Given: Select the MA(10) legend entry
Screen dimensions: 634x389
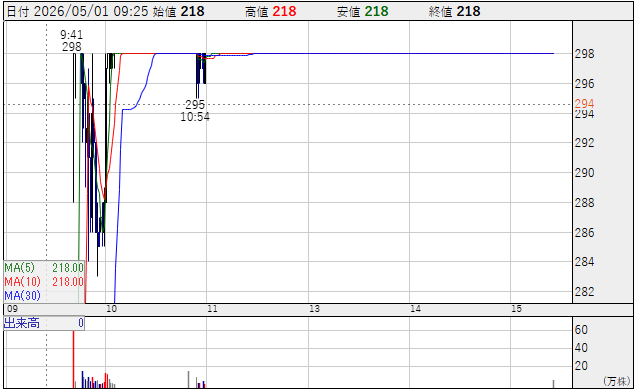Looking at the screenshot, I should 44,281.
